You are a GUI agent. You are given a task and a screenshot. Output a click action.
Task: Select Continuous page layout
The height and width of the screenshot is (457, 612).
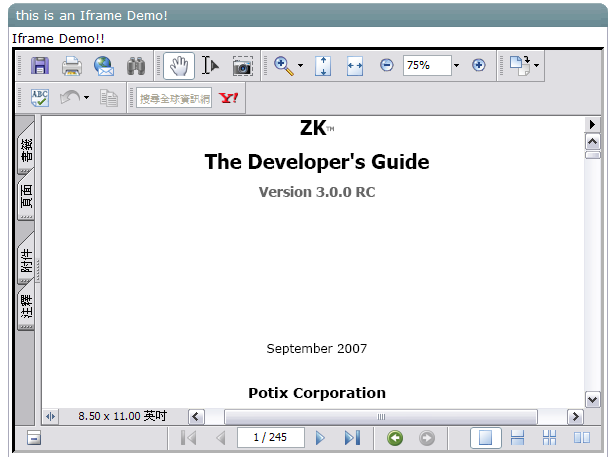coord(518,438)
